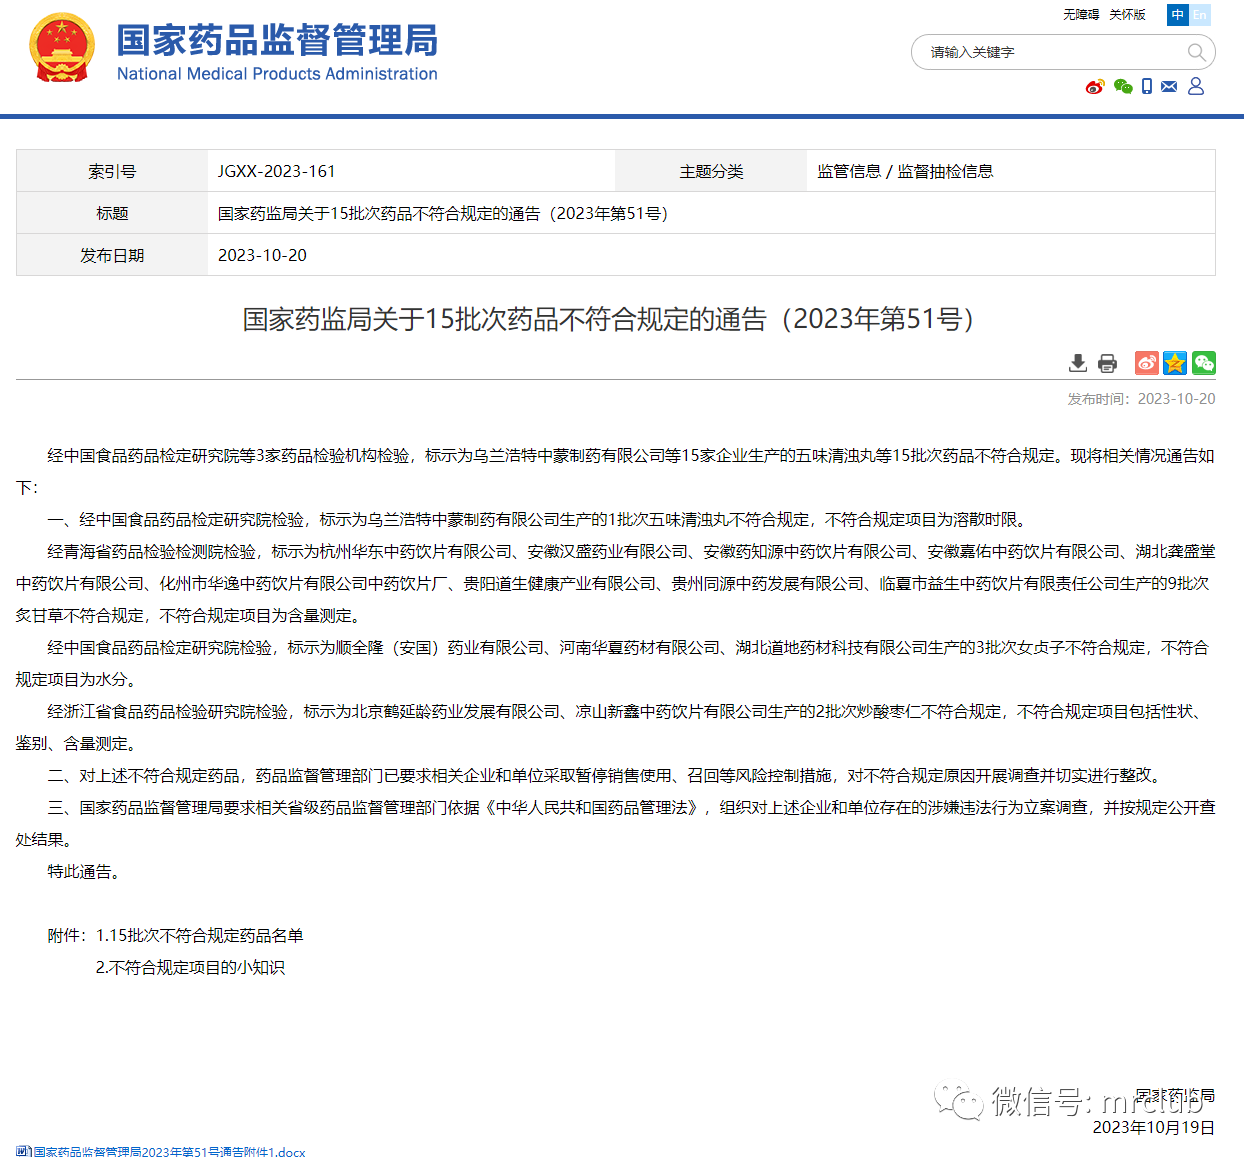This screenshot has height=1157, width=1244.
Task: Open the user account icon in header
Action: pyautogui.click(x=1196, y=87)
